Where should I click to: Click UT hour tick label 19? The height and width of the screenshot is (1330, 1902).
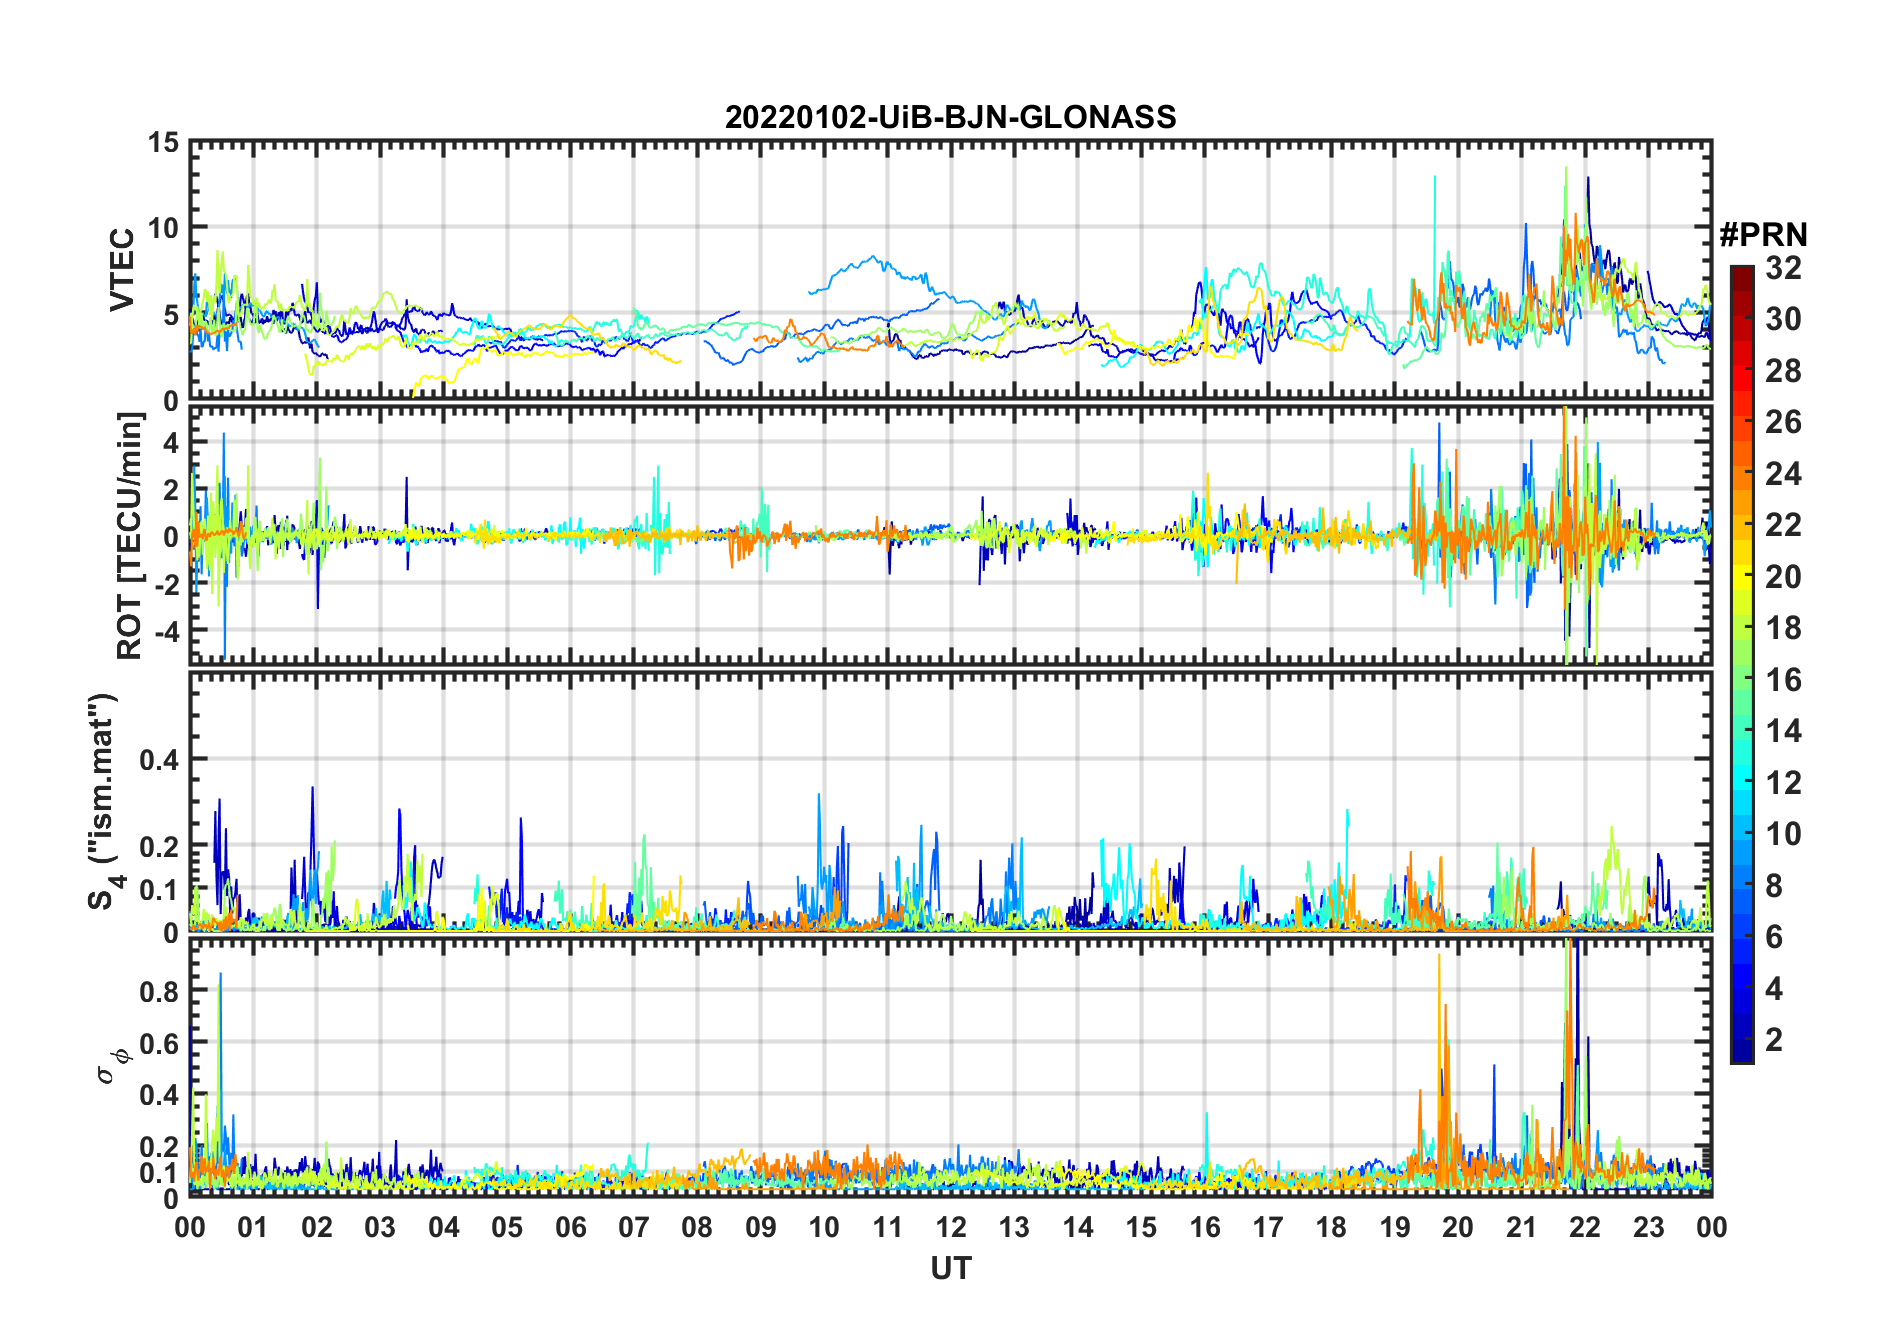pyautogui.click(x=1395, y=1227)
